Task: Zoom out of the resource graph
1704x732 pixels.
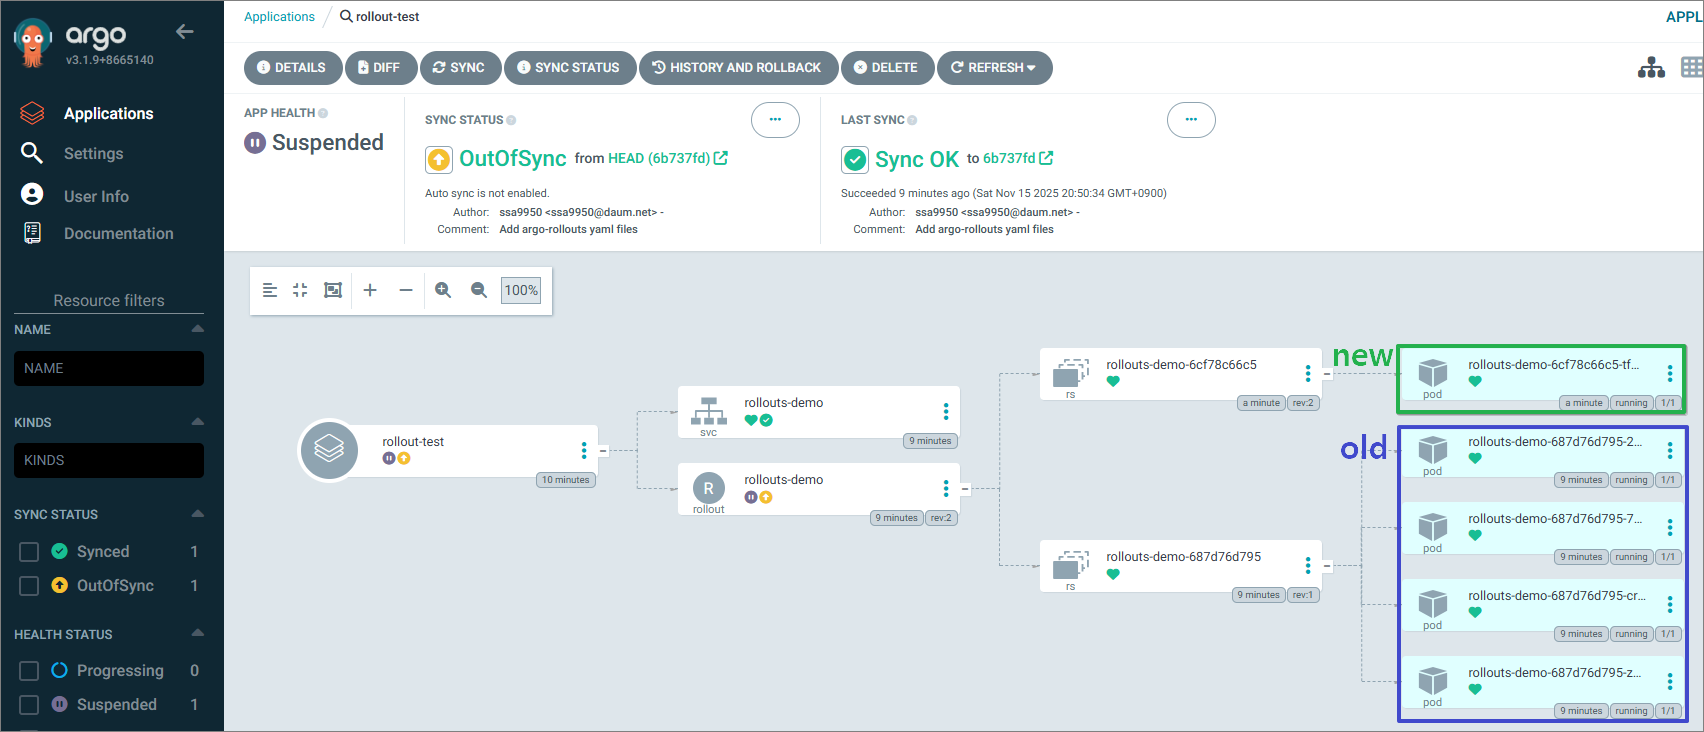Action: point(479,290)
